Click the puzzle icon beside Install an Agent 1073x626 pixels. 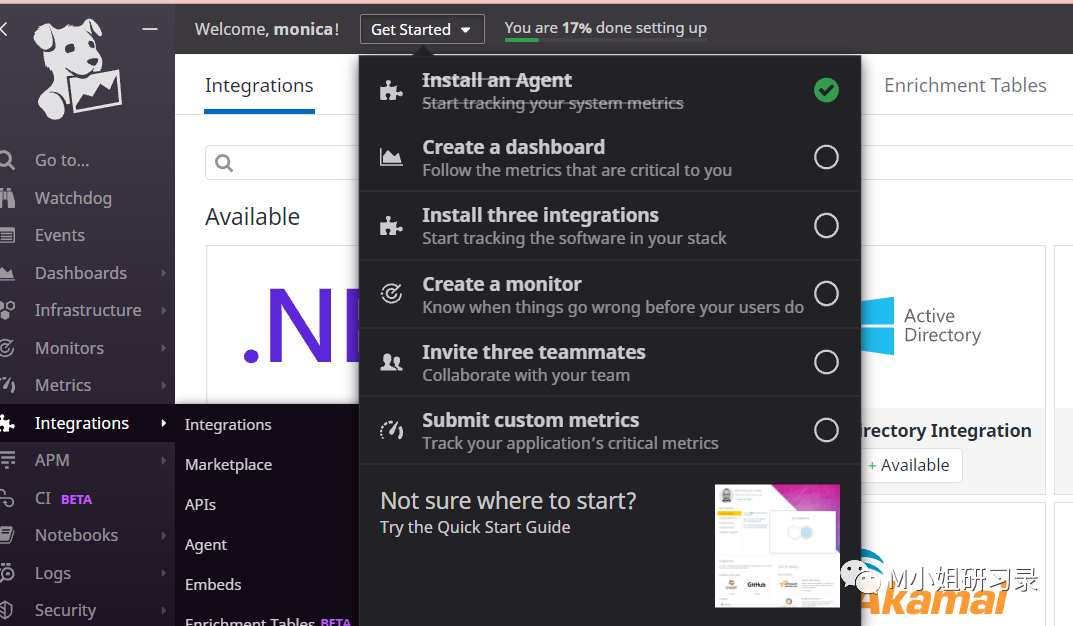391,90
